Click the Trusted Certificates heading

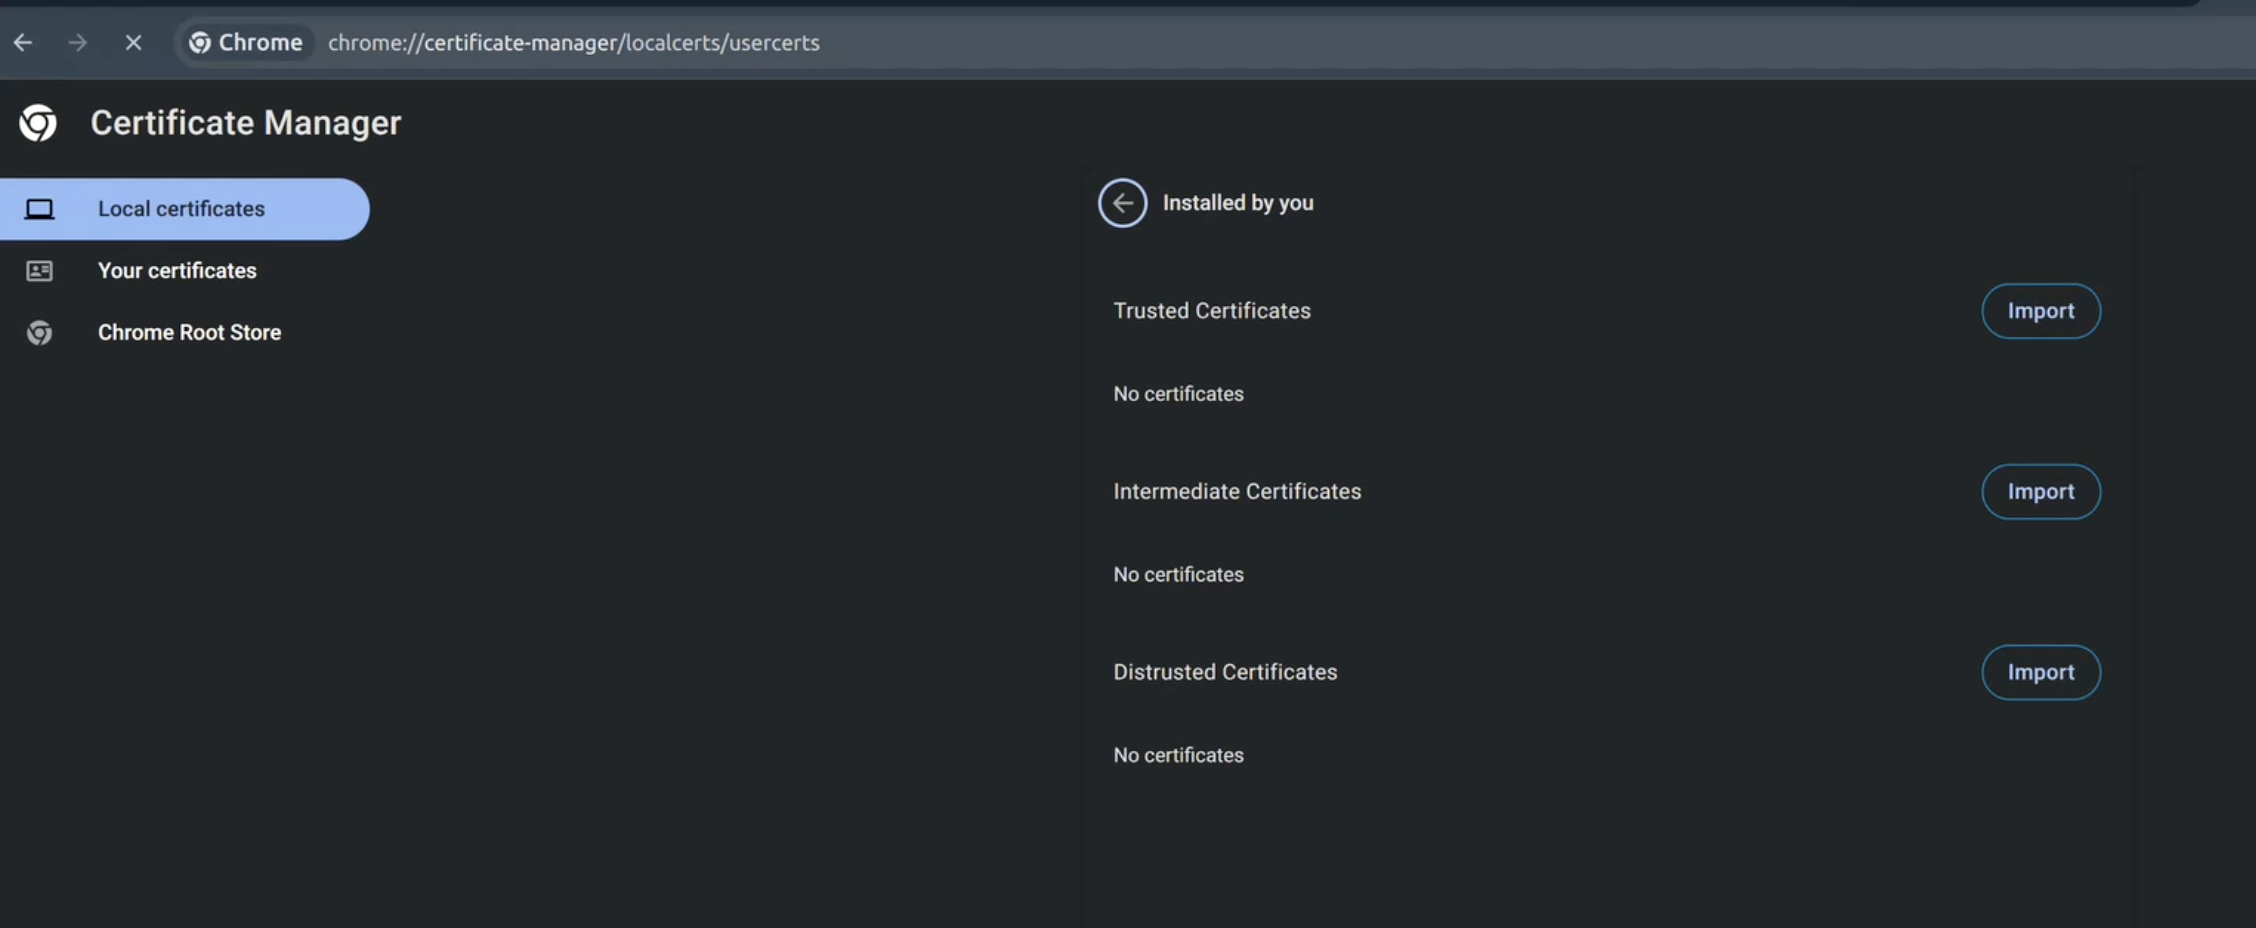(x=1212, y=311)
